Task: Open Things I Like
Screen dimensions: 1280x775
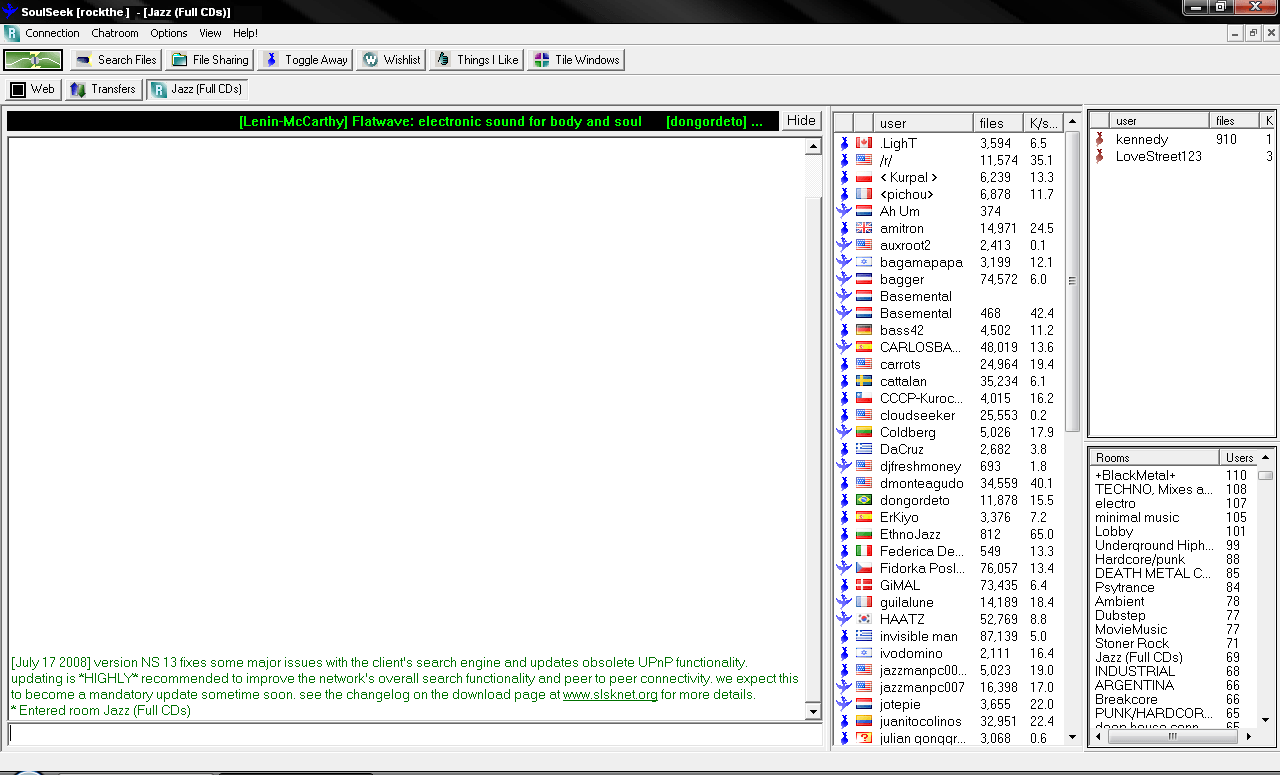Action: [477, 60]
